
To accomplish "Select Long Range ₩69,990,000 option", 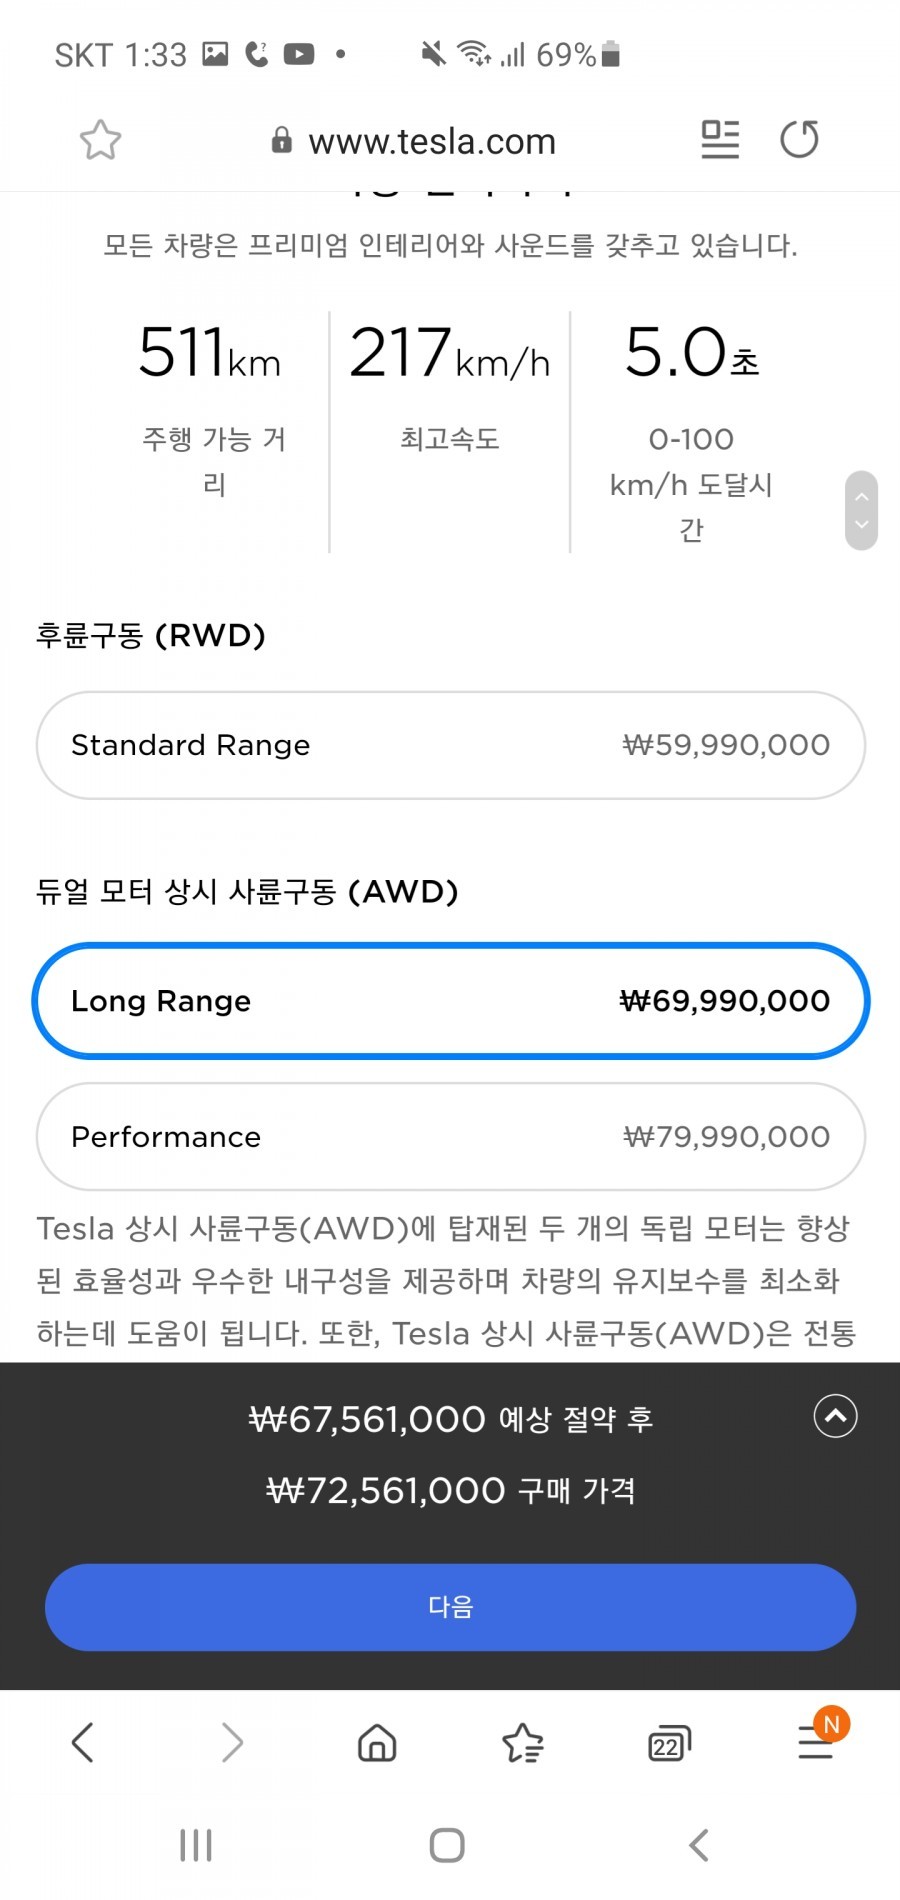I will coord(450,1001).
